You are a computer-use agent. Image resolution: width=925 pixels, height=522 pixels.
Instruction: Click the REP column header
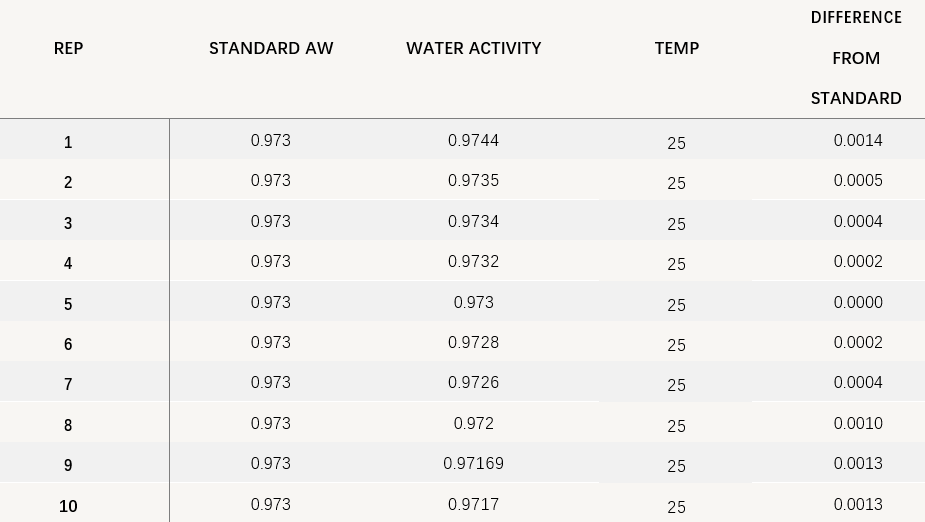tap(68, 48)
